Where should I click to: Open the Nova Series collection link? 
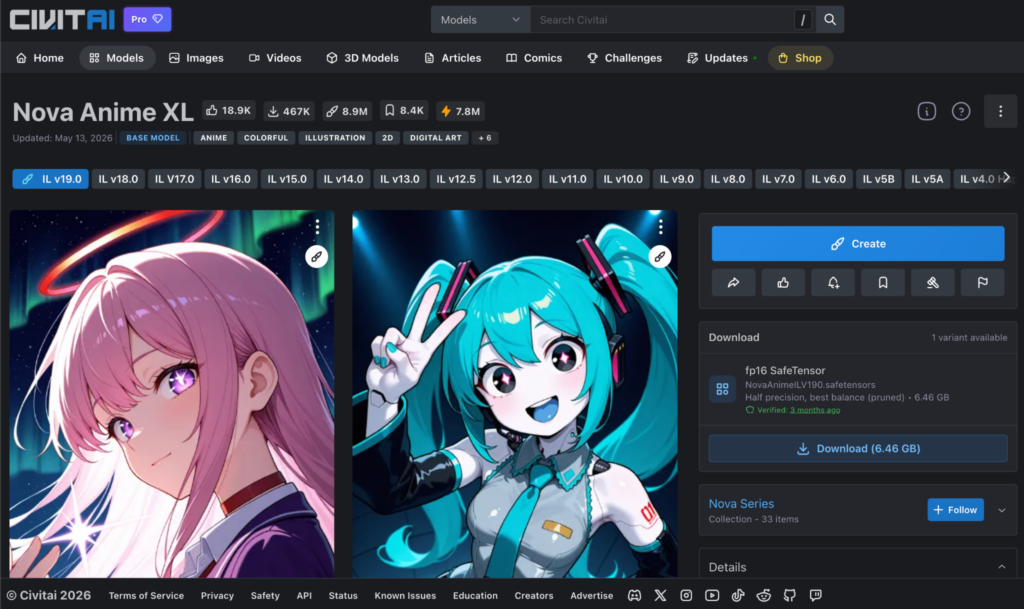741,503
